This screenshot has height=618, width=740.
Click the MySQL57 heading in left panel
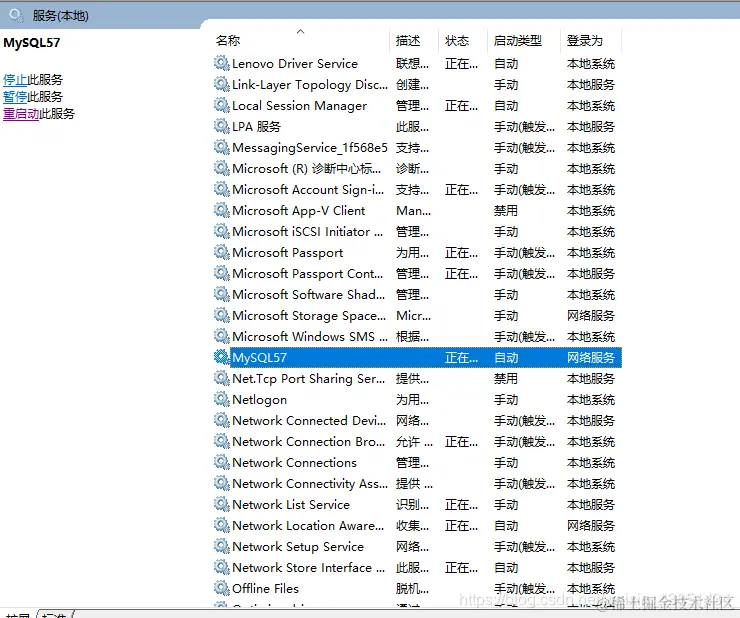(32, 43)
